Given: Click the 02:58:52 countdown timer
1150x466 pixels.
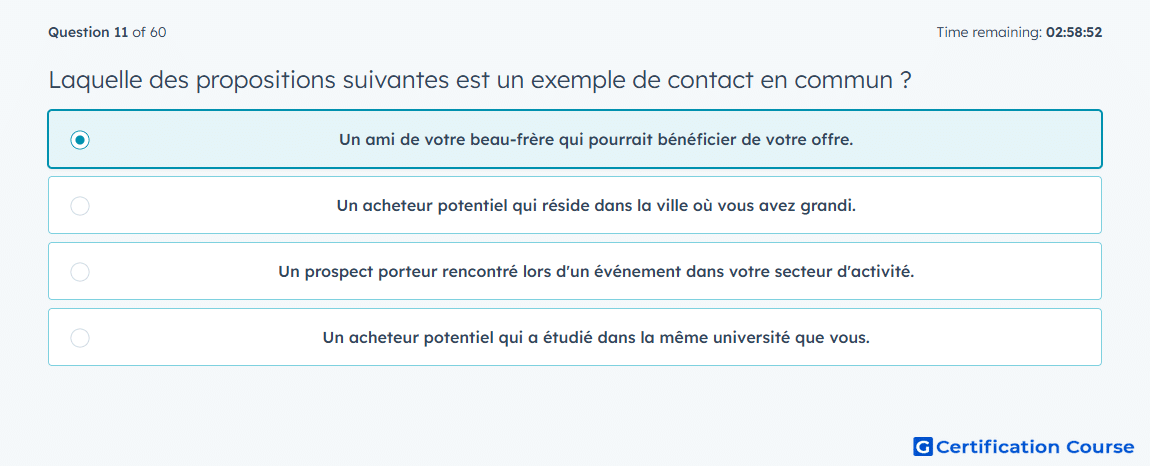Looking at the screenshot, I should pos(1074,32).
